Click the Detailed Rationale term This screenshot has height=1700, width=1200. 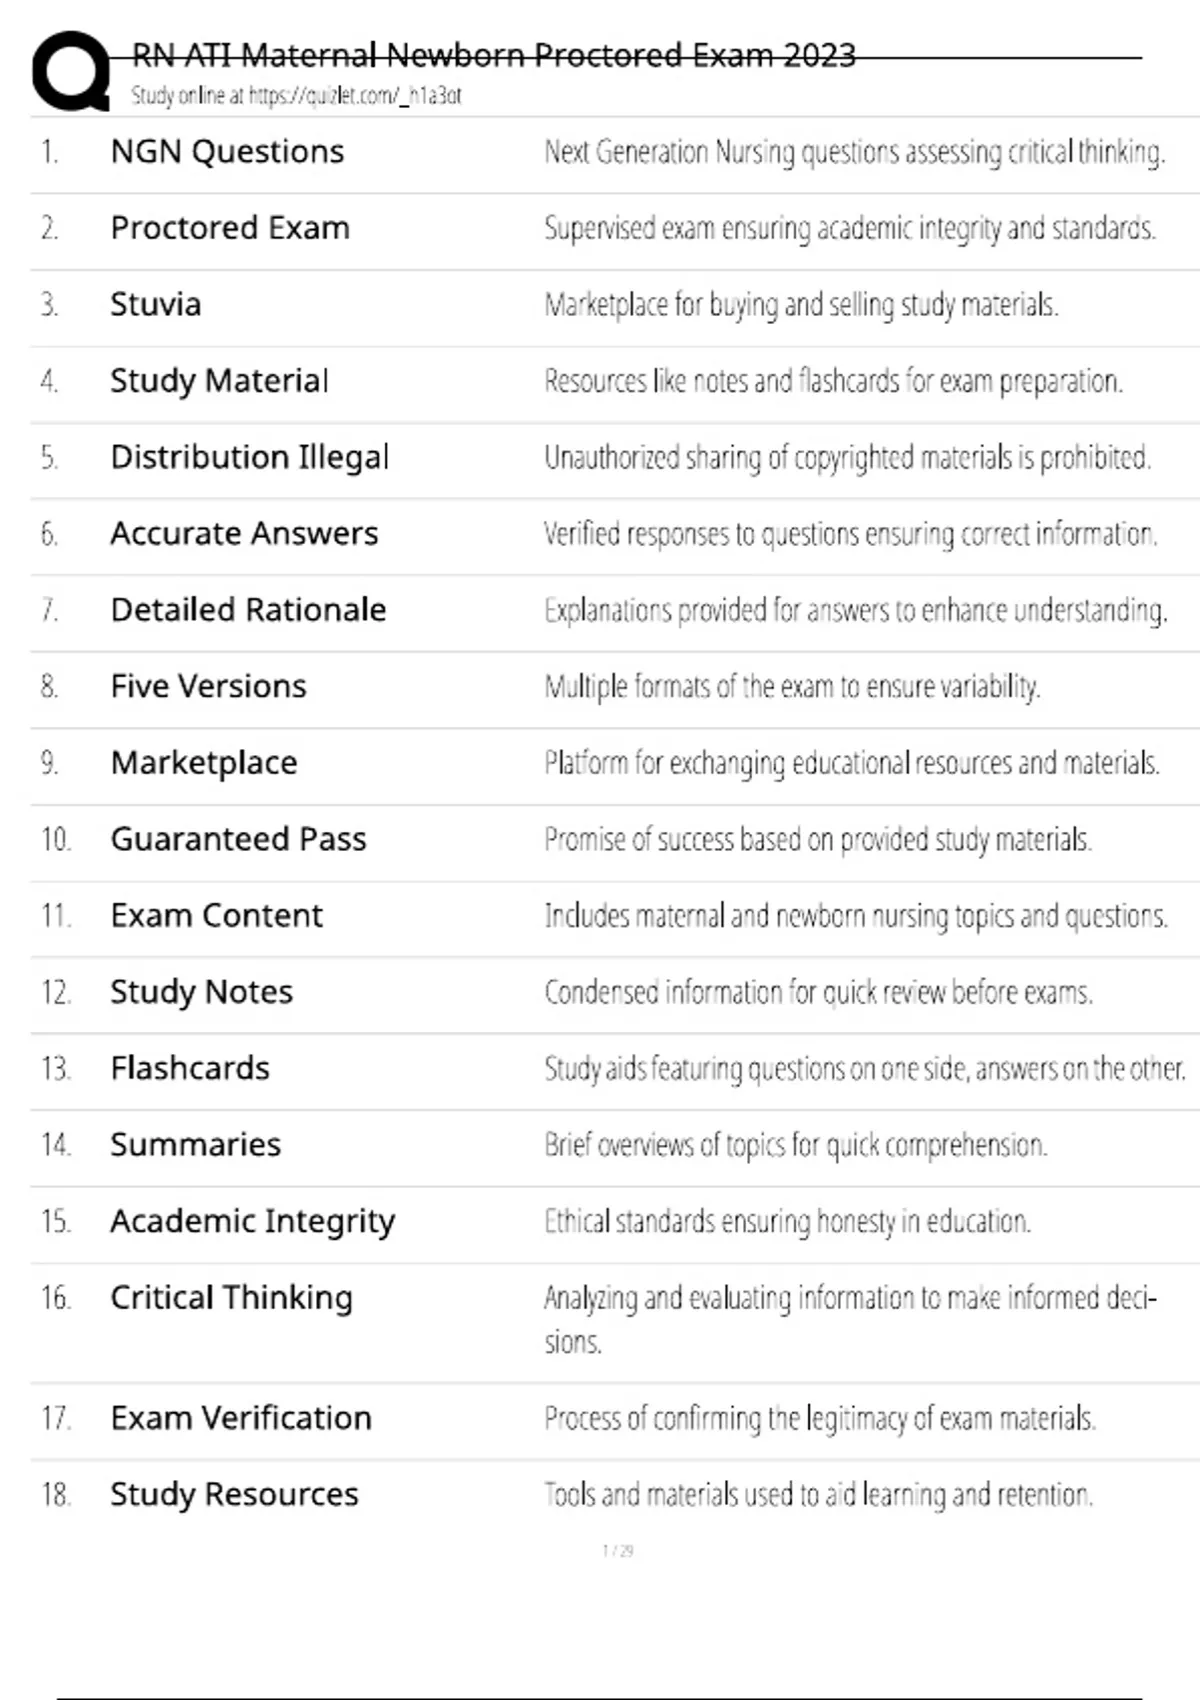[248, 610]
